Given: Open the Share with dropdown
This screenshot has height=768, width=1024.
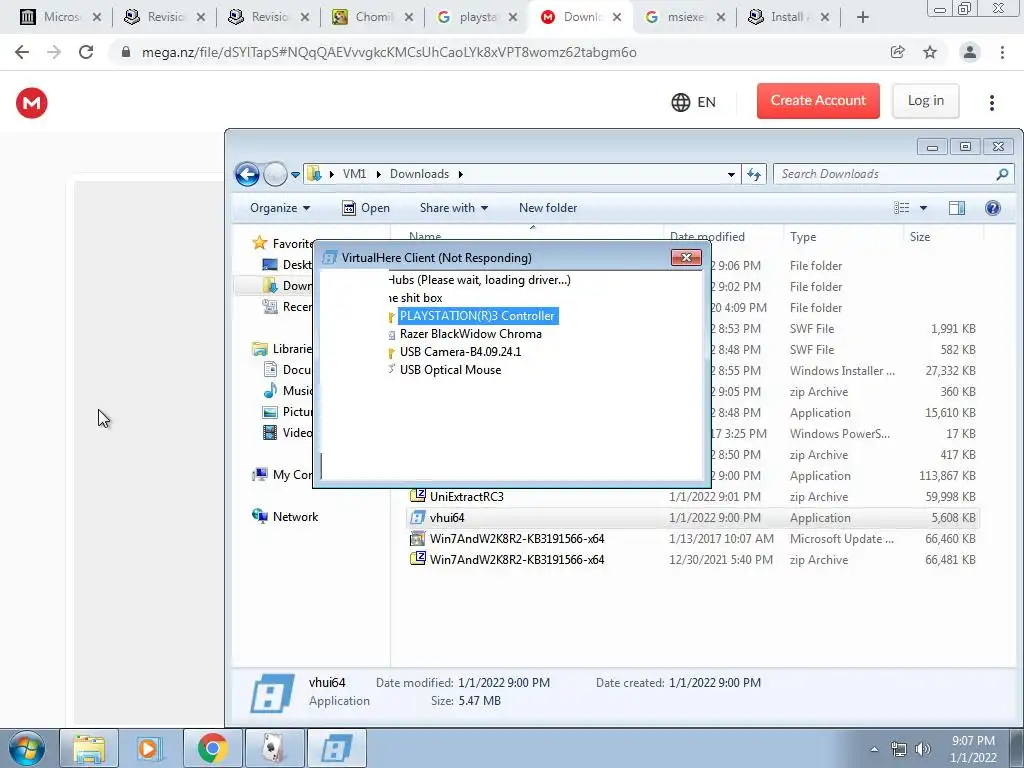Looking at the screenshot, I should pyautogui.click(x=454, y=208).
